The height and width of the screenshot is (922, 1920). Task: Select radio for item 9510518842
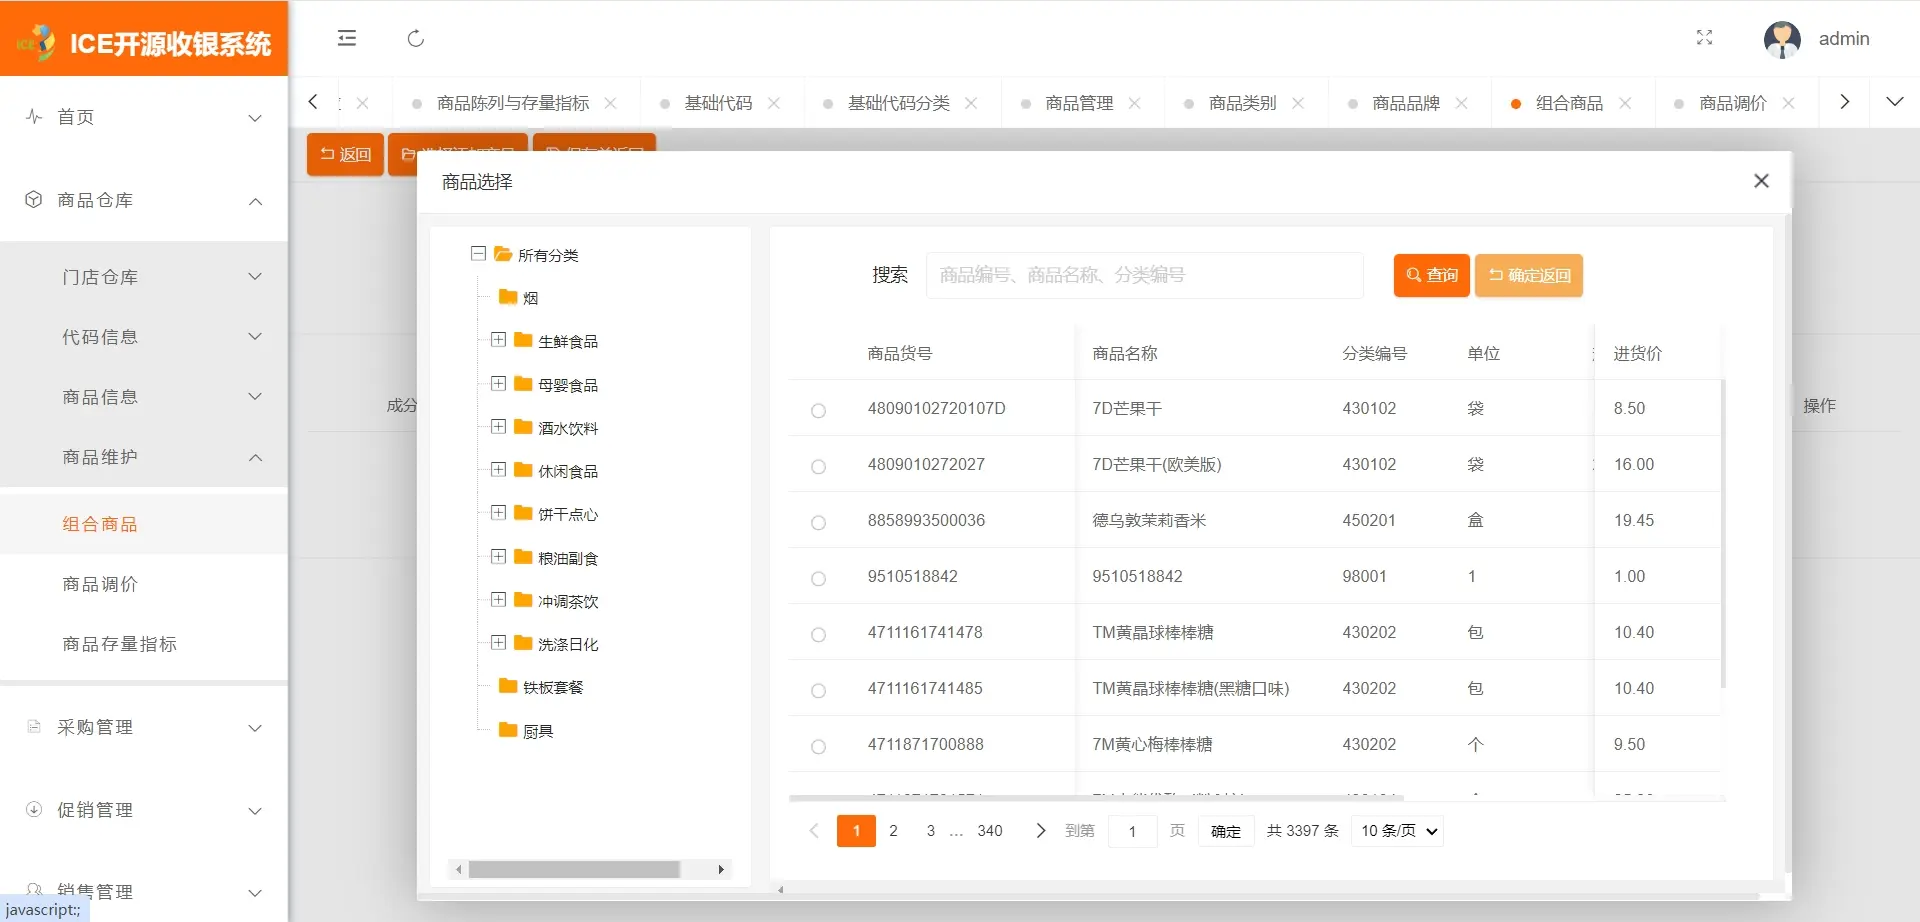point(818,578)
